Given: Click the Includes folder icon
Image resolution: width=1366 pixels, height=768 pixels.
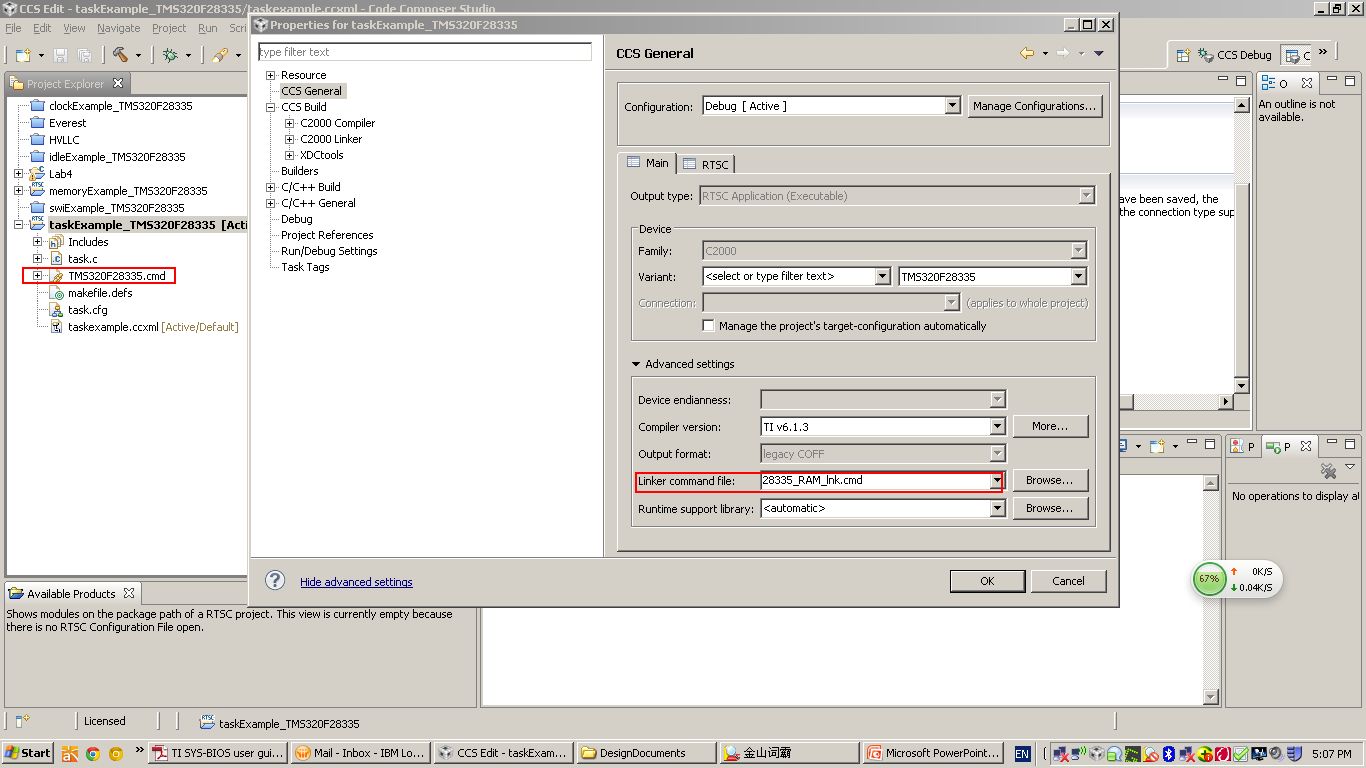Looking at the screenshot, I should coord(57,242).
